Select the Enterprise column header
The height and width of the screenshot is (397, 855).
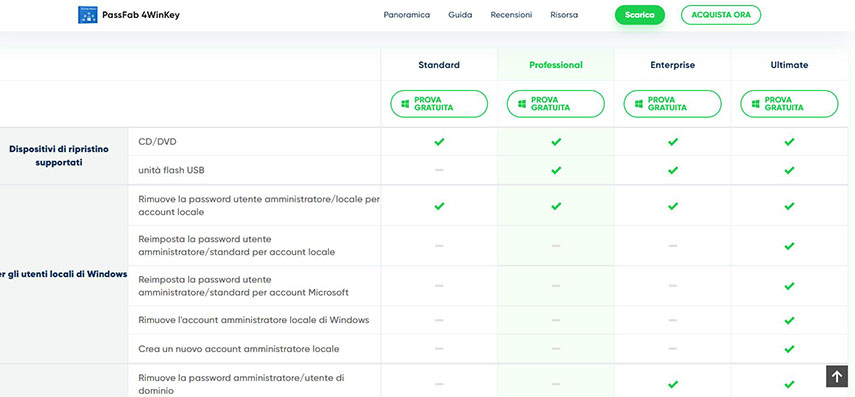(672, 65)
